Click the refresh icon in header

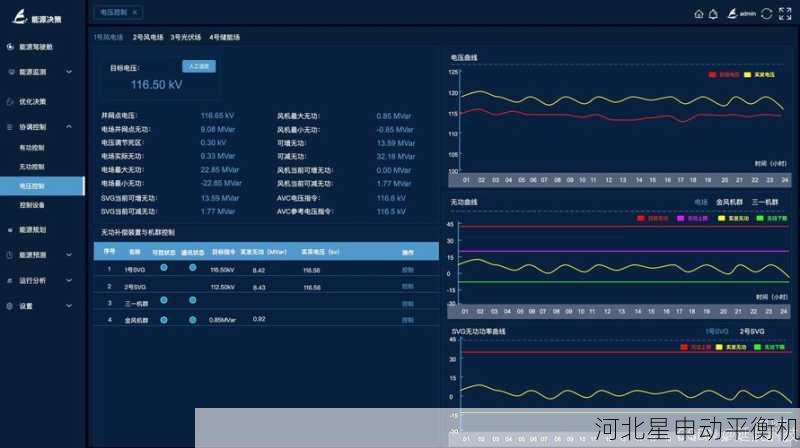[x=766, y=14]
